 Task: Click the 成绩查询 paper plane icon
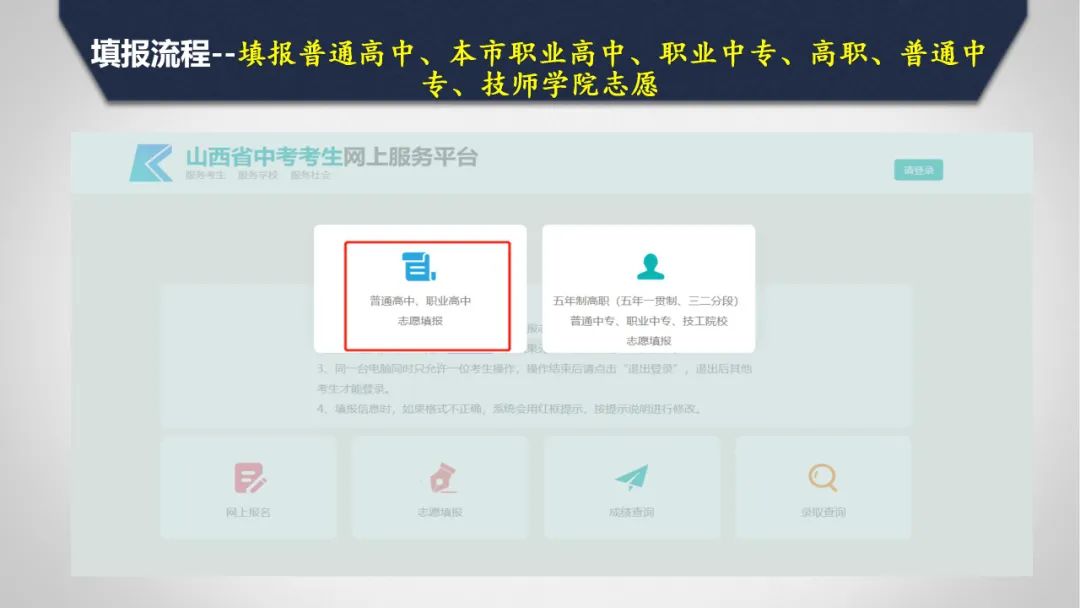click(632, 477)
